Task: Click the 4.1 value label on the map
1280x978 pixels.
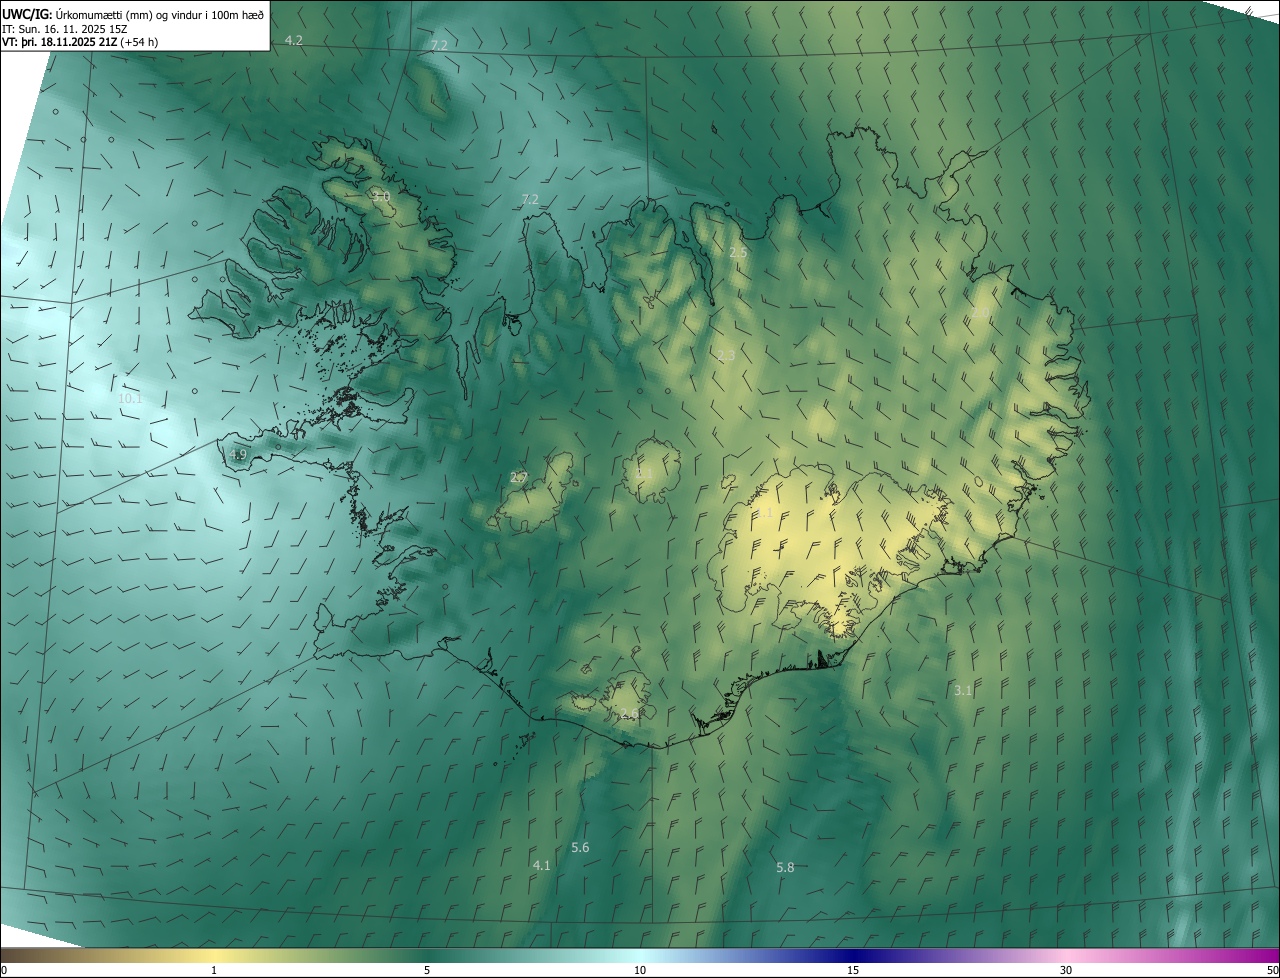Action: (542, 865)
